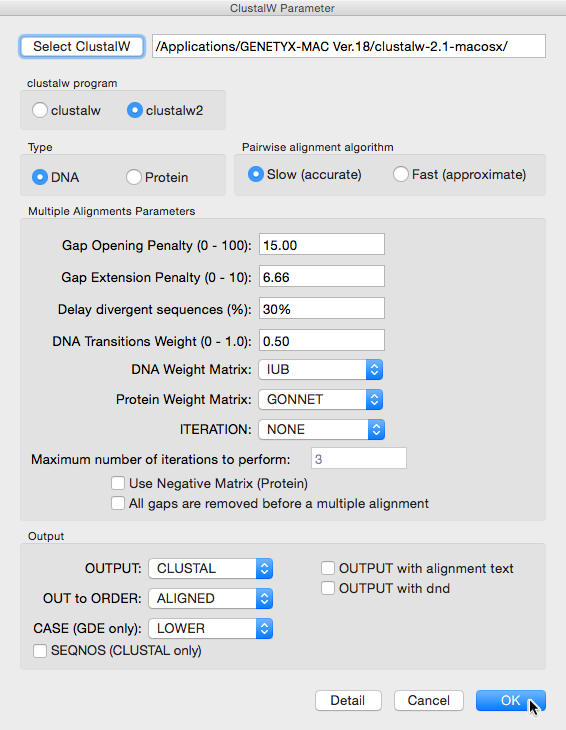
Task: Click the Select ClustalW button
Action: point(81,47)
